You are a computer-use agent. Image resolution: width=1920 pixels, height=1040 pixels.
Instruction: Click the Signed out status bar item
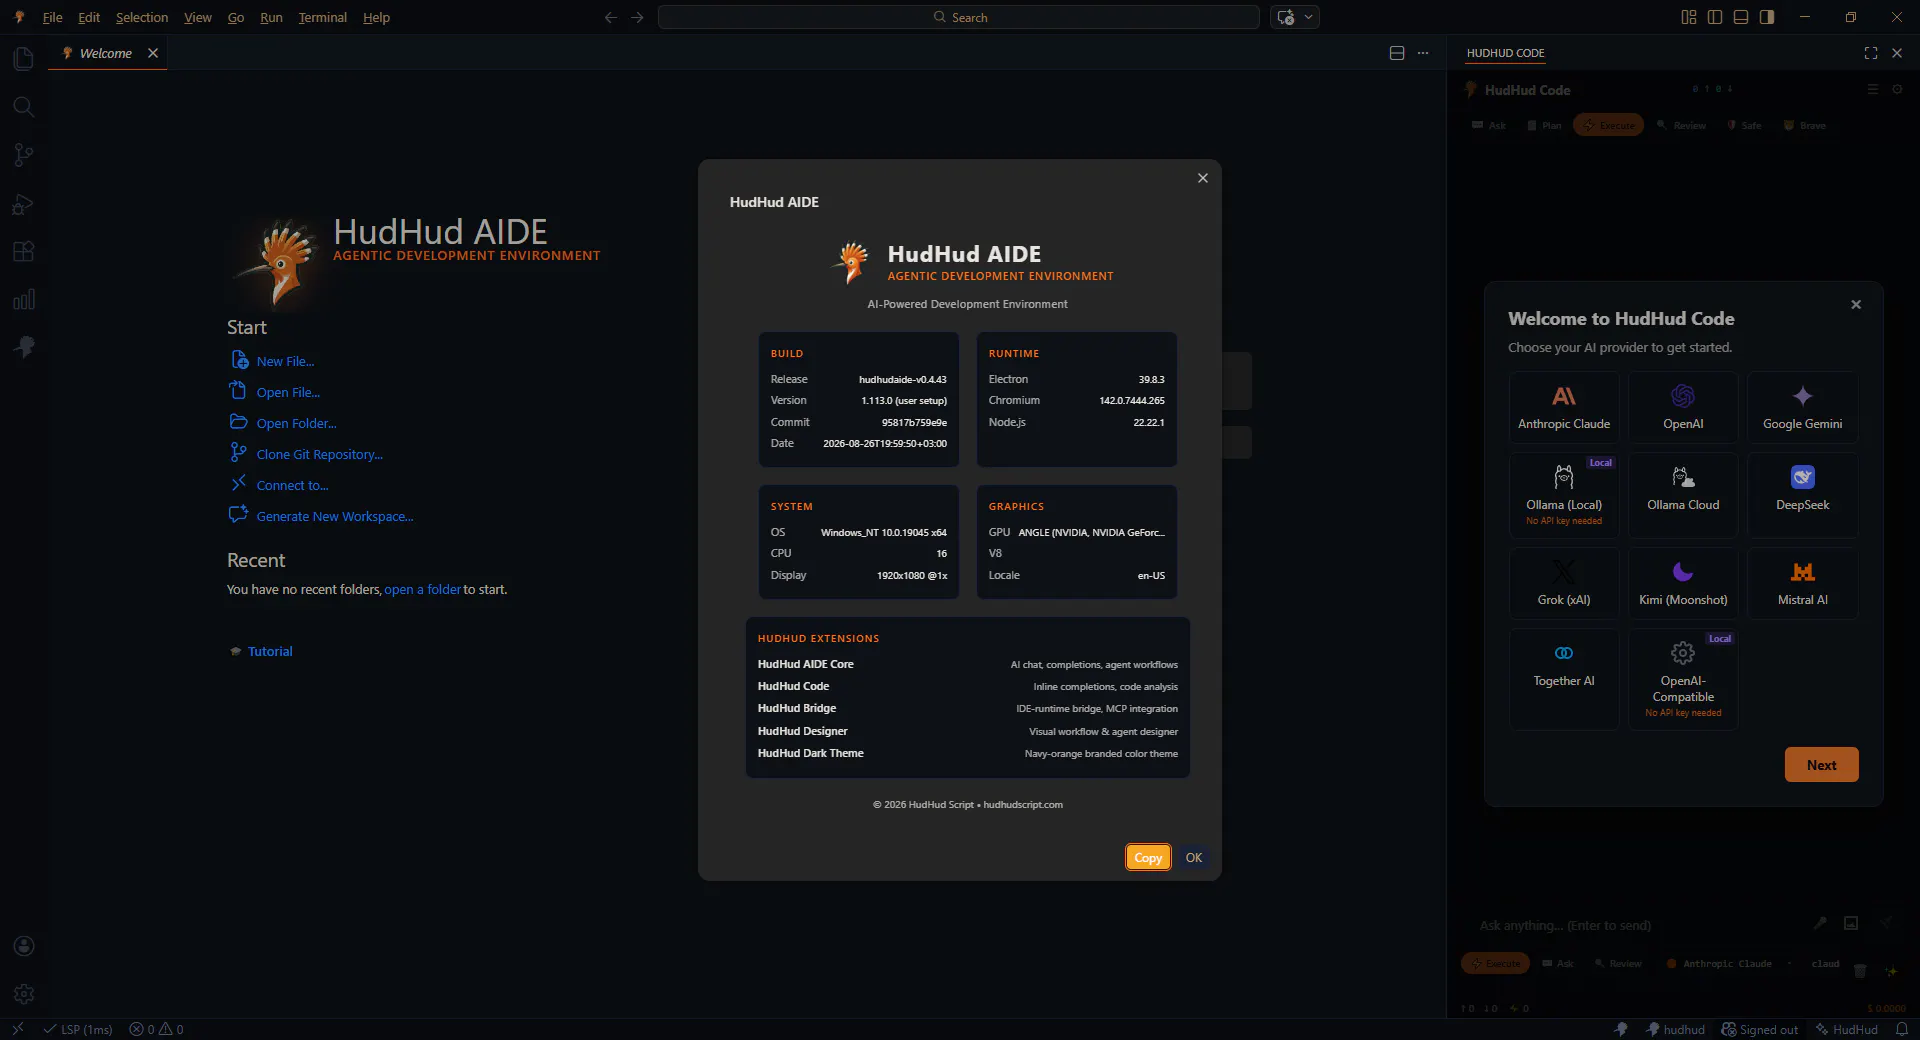[1760, 1029]
